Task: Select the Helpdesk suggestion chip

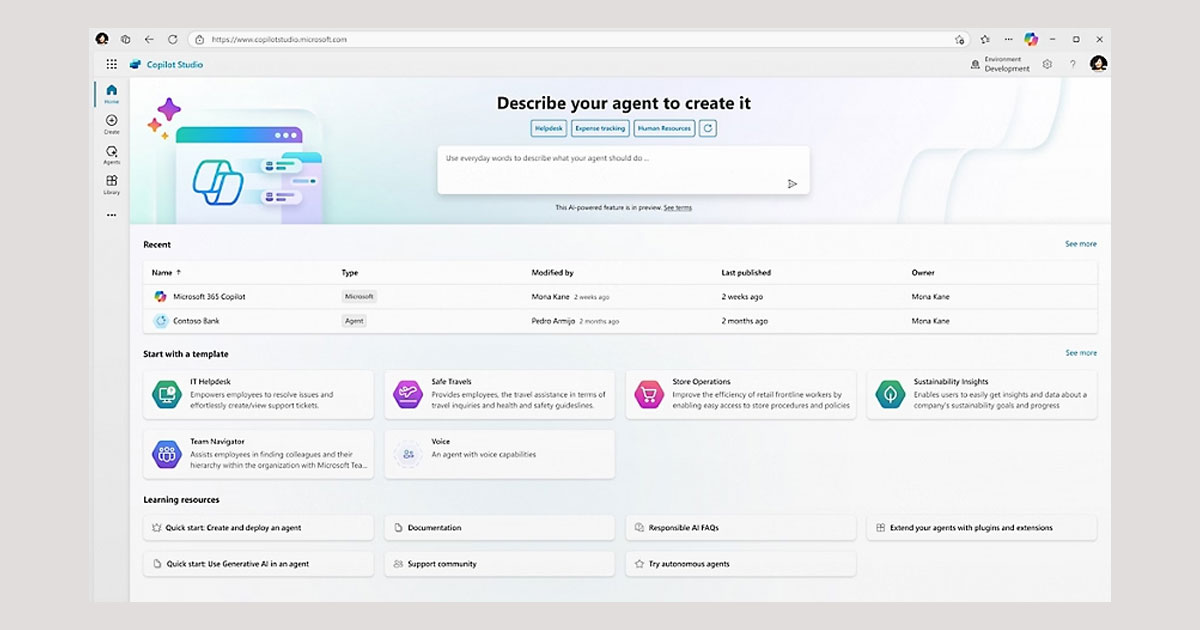Action: click(x=549, y=128)
